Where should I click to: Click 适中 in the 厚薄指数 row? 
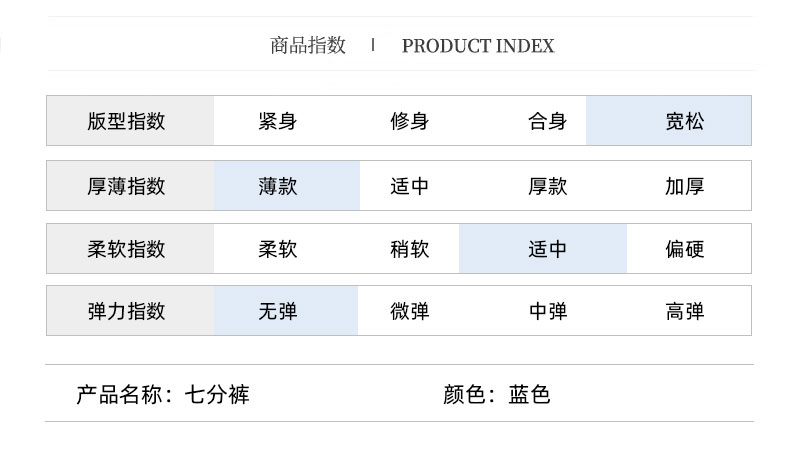pos(409,186)
